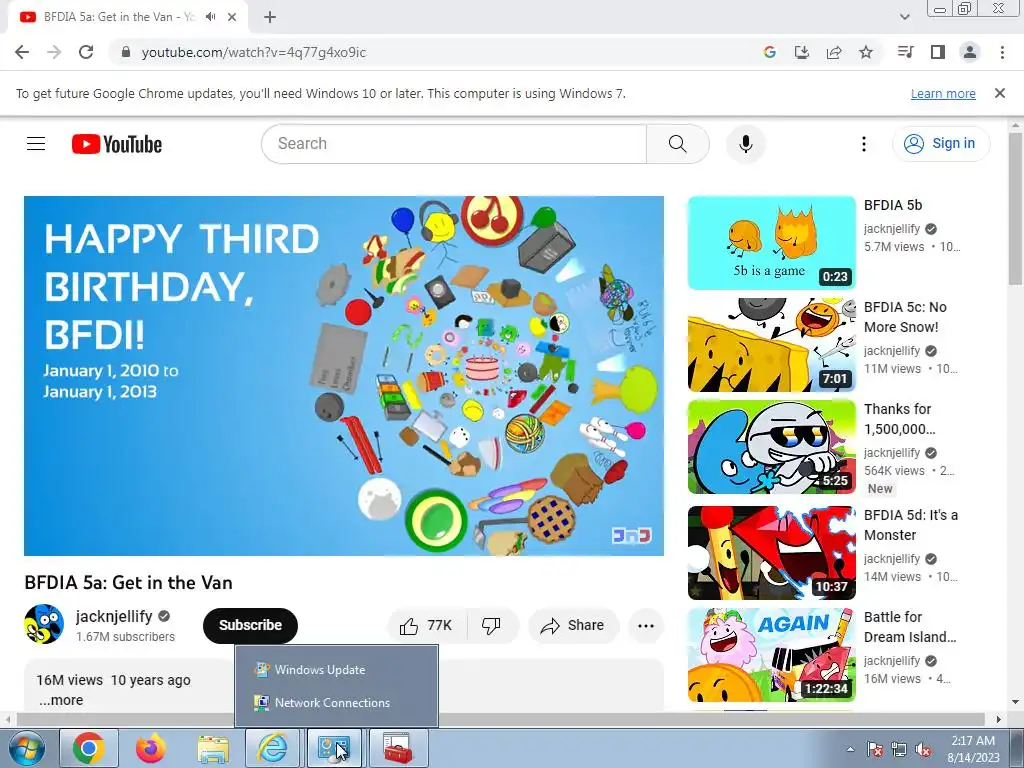The width and height of the screenshot is (1024, 768).
Task: Share the video
Action: pos(573,626)
